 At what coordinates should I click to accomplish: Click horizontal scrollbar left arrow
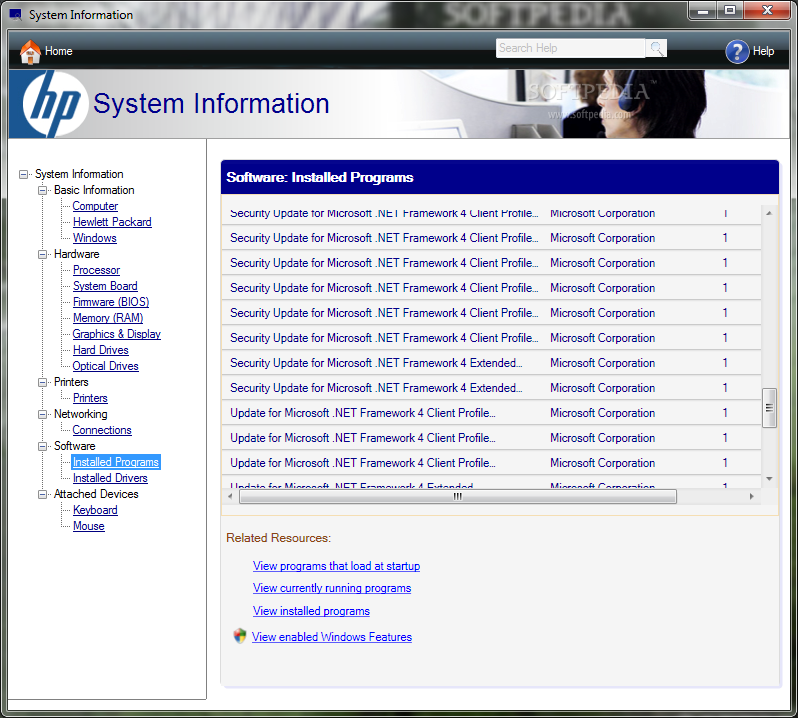[230, 497]
